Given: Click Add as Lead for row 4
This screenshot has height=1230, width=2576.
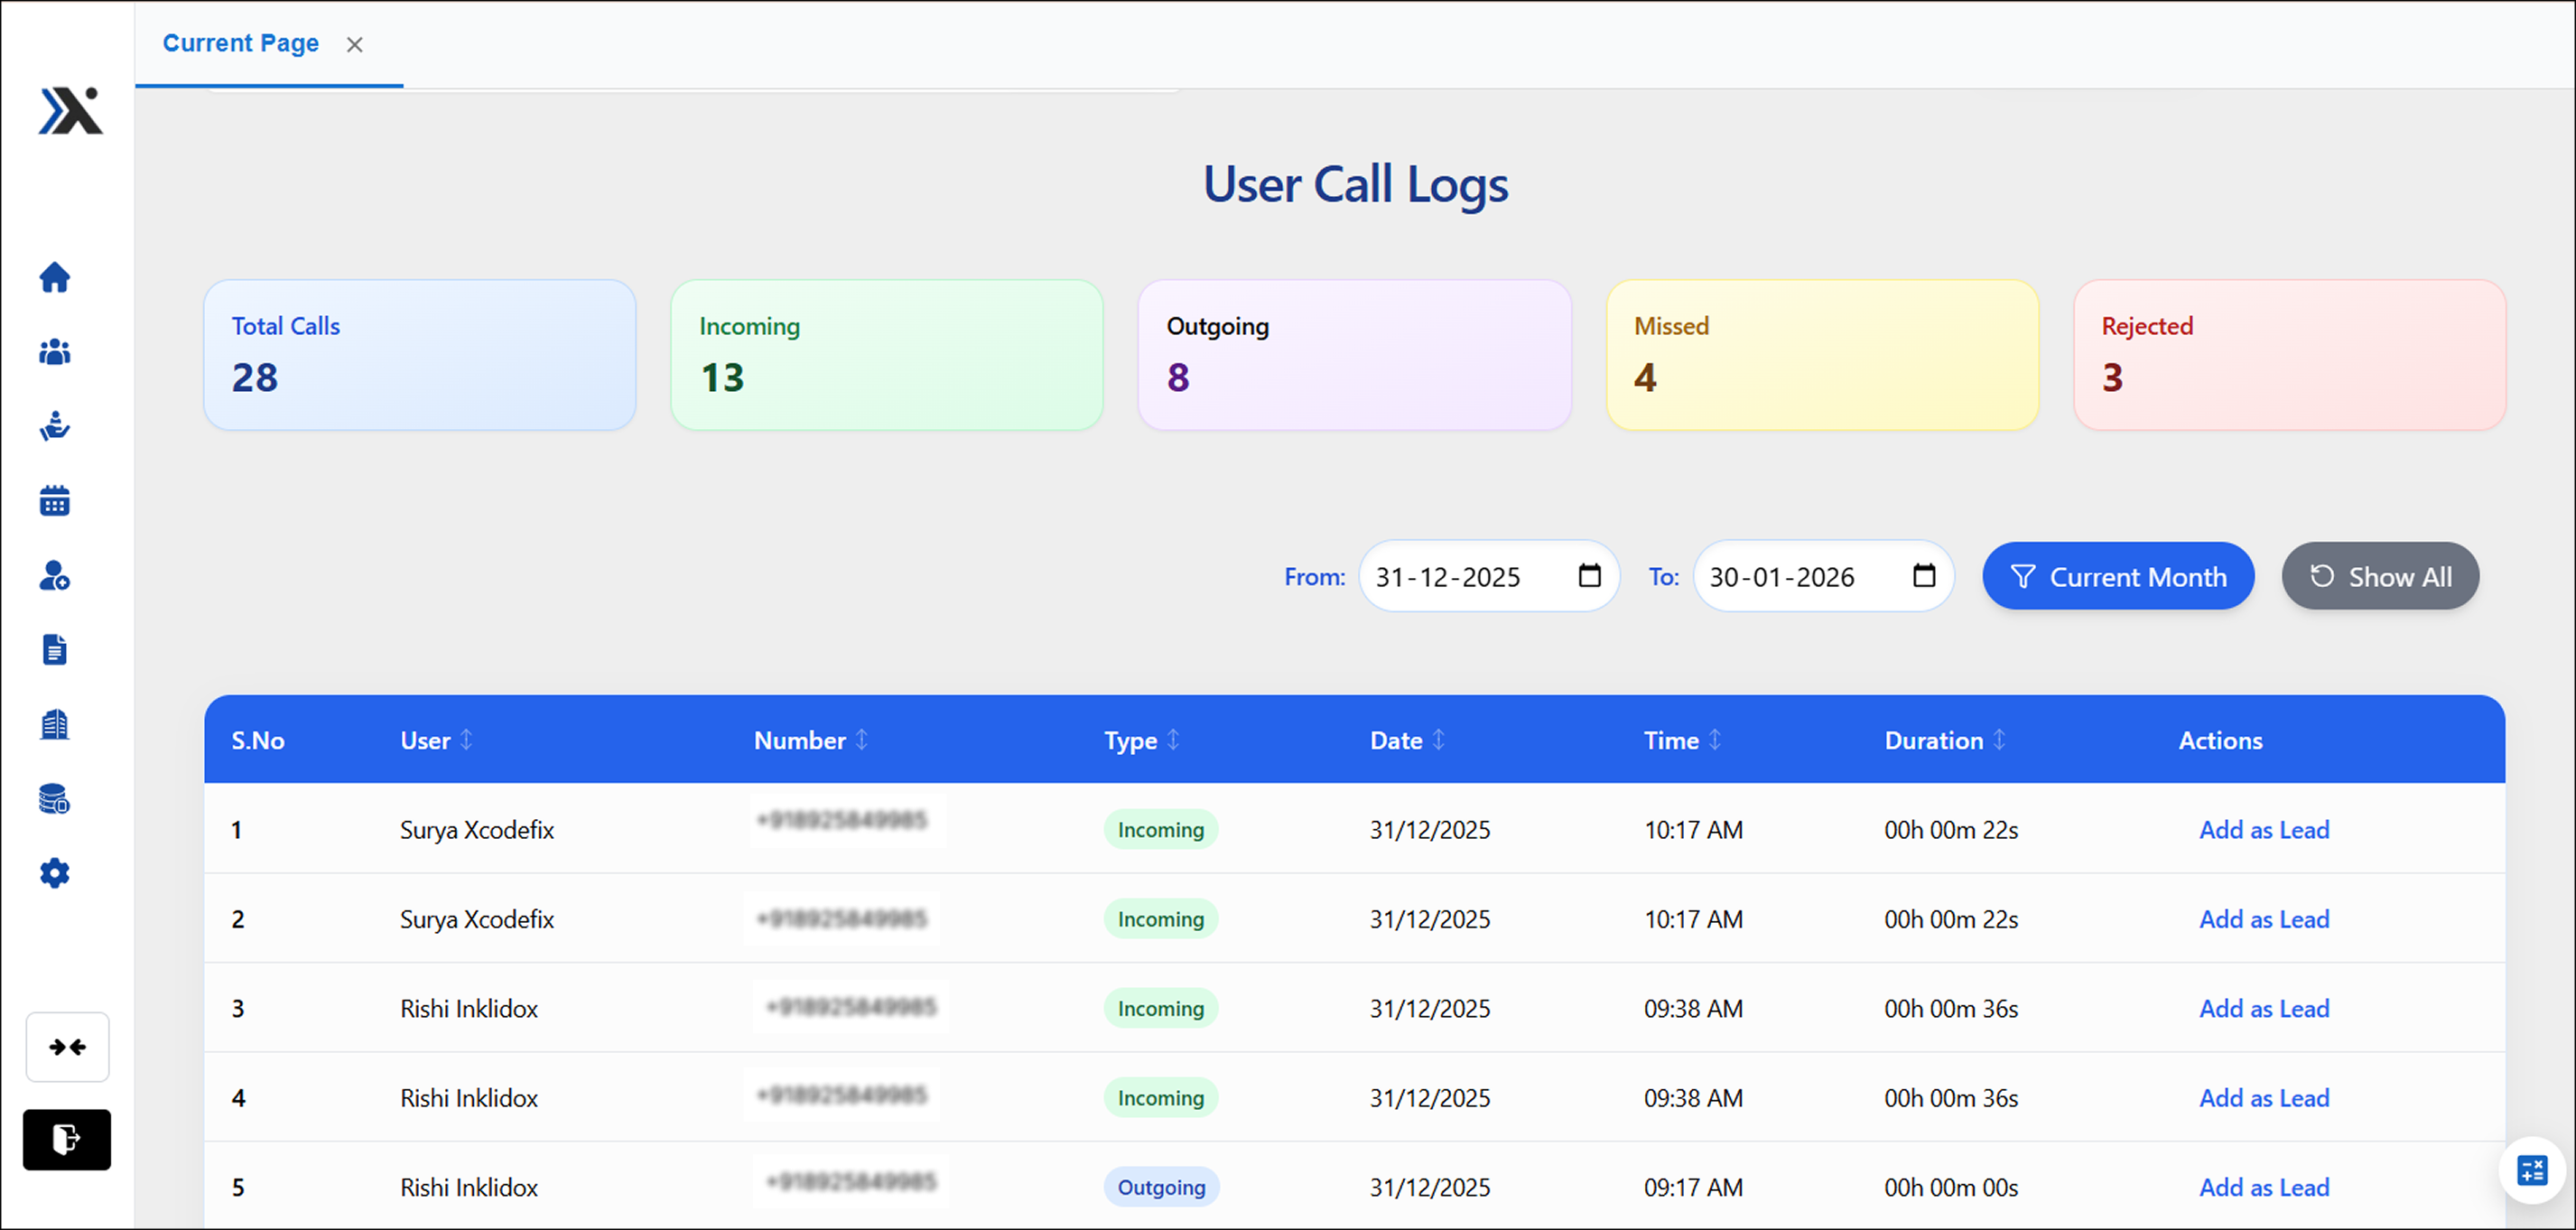Looking at the screenshot, I should 2264,1098.
